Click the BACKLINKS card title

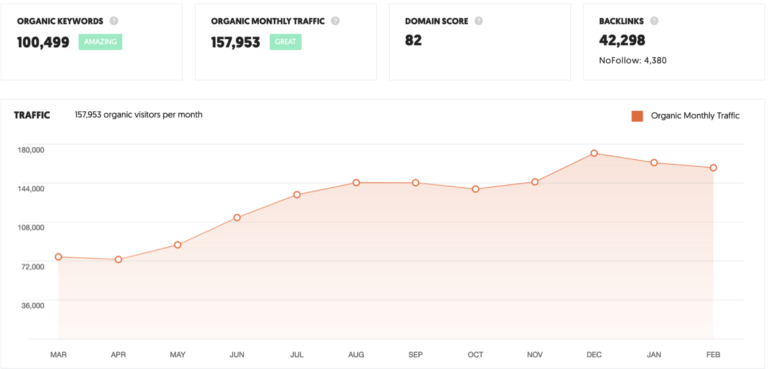point(622,22)
